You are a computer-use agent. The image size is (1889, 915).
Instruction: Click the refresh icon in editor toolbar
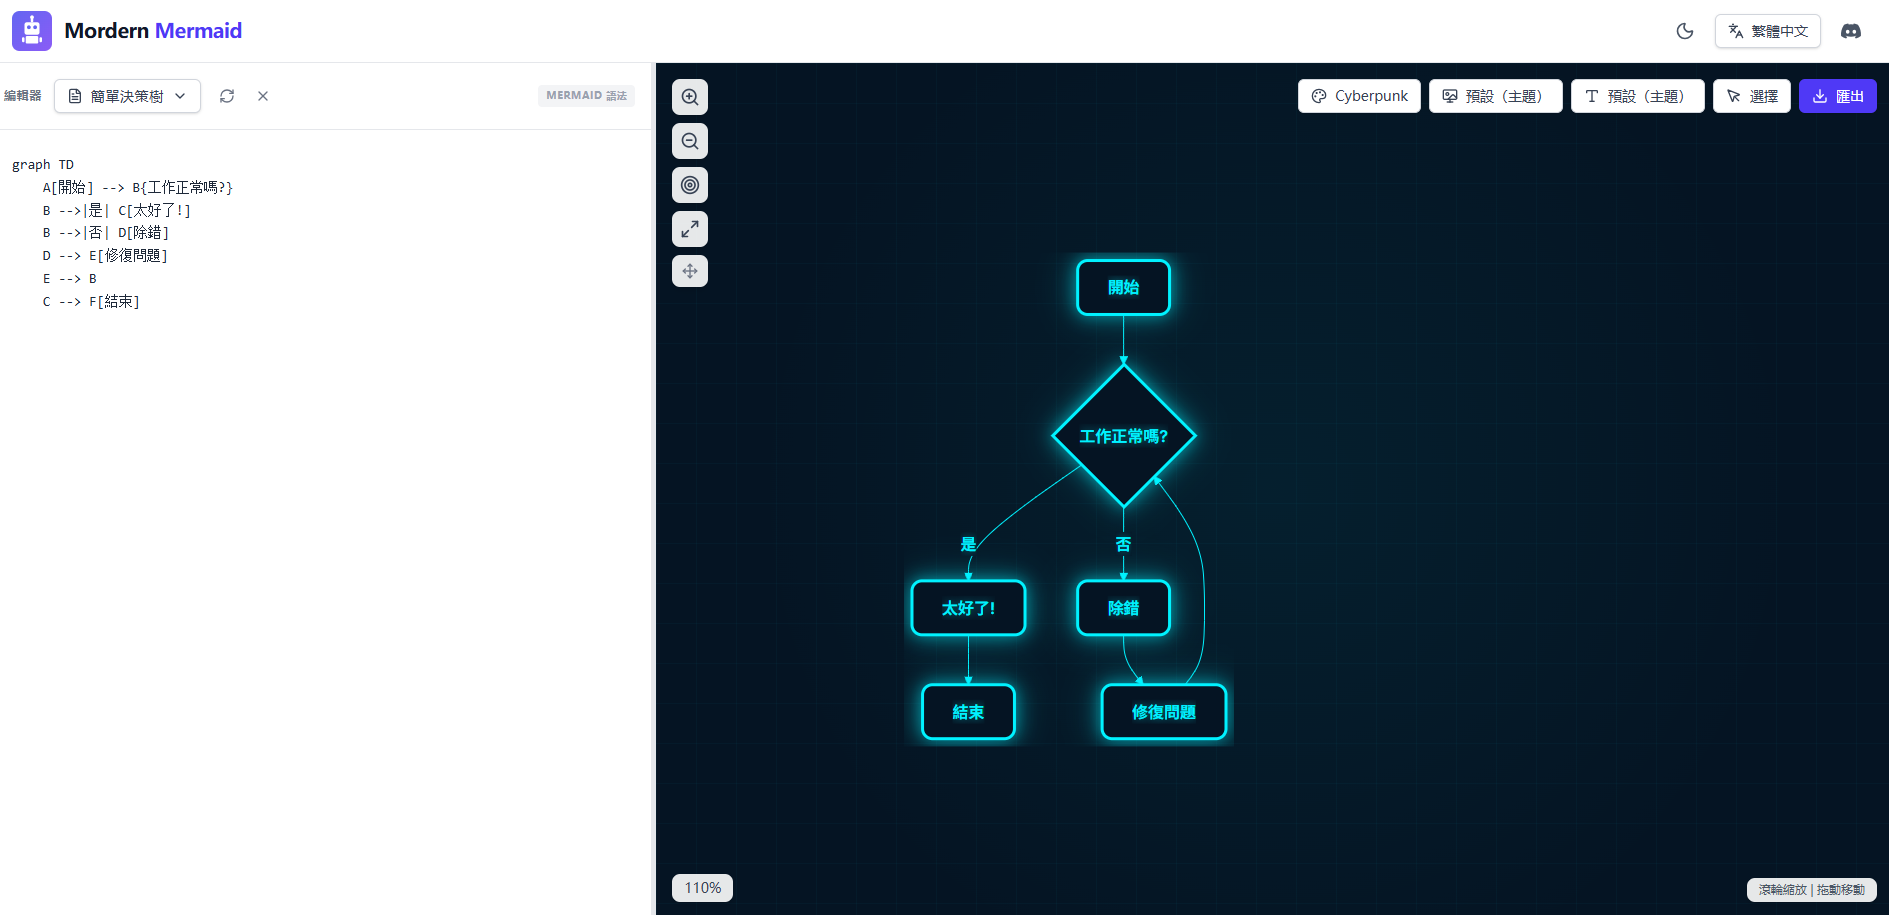coord(227,96)
